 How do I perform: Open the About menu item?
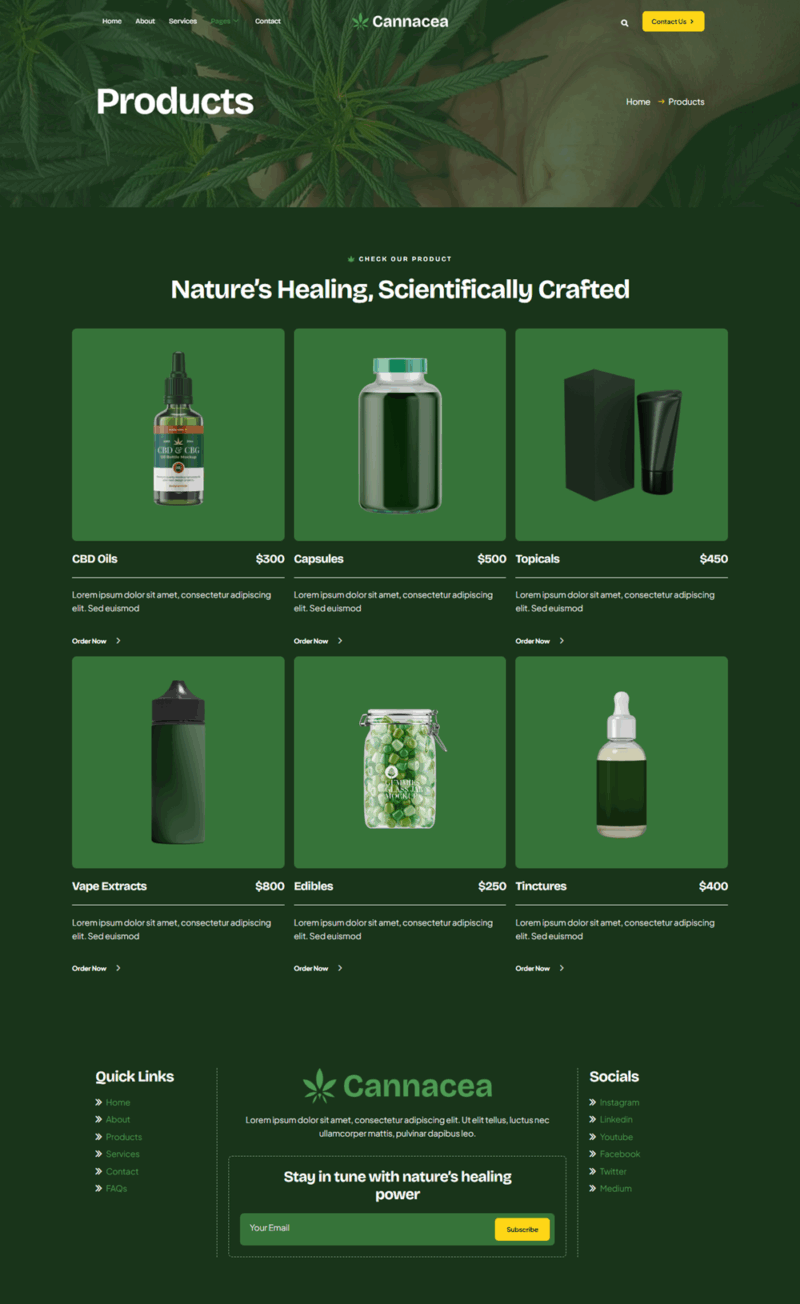tap(145, 21)
